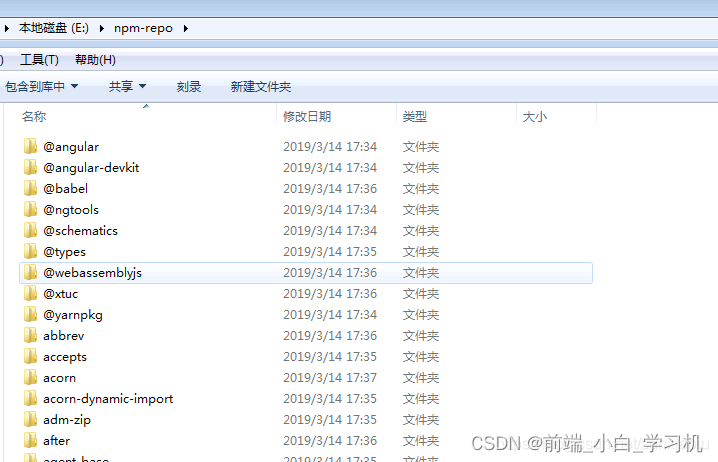Click 文件夹 type in the adm-zip row
The height and width of the screenshot is (462, 718).
(421, 420)
